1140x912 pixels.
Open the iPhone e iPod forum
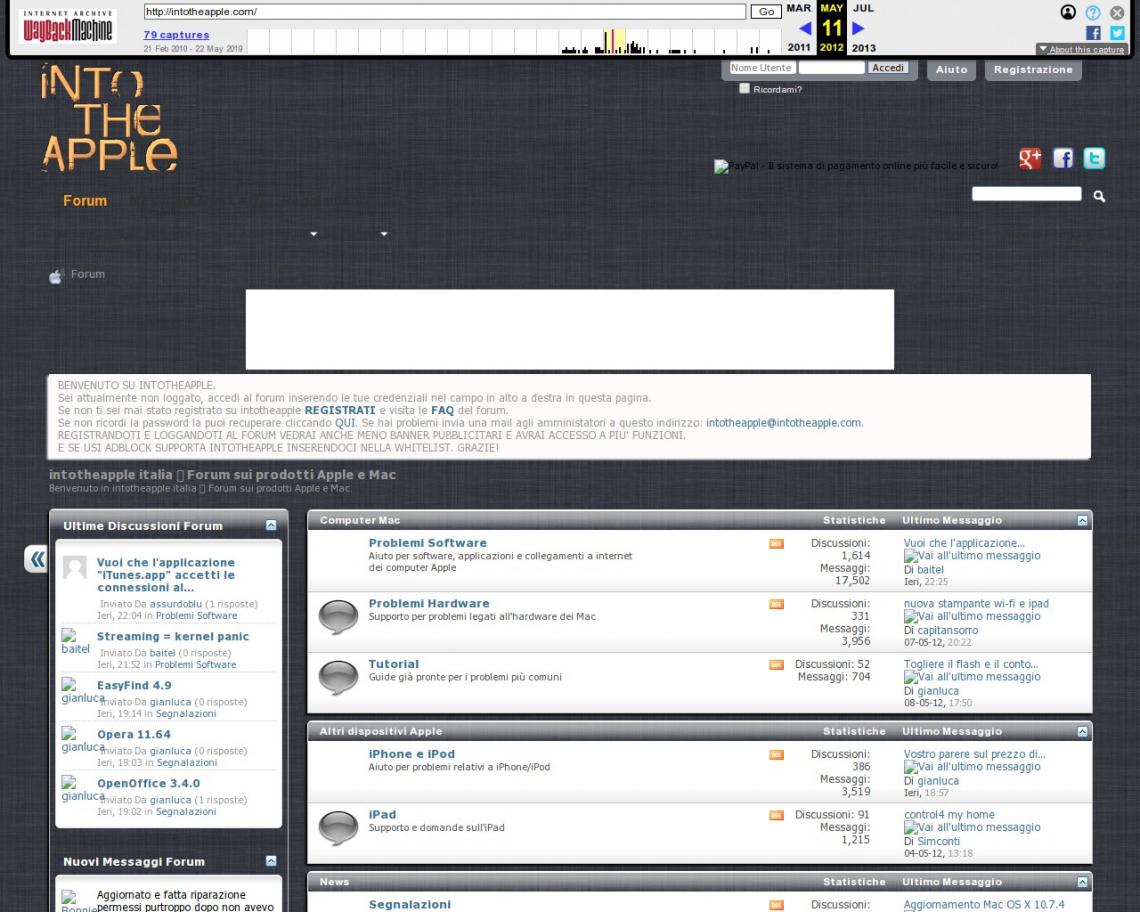tap(412, 754)
